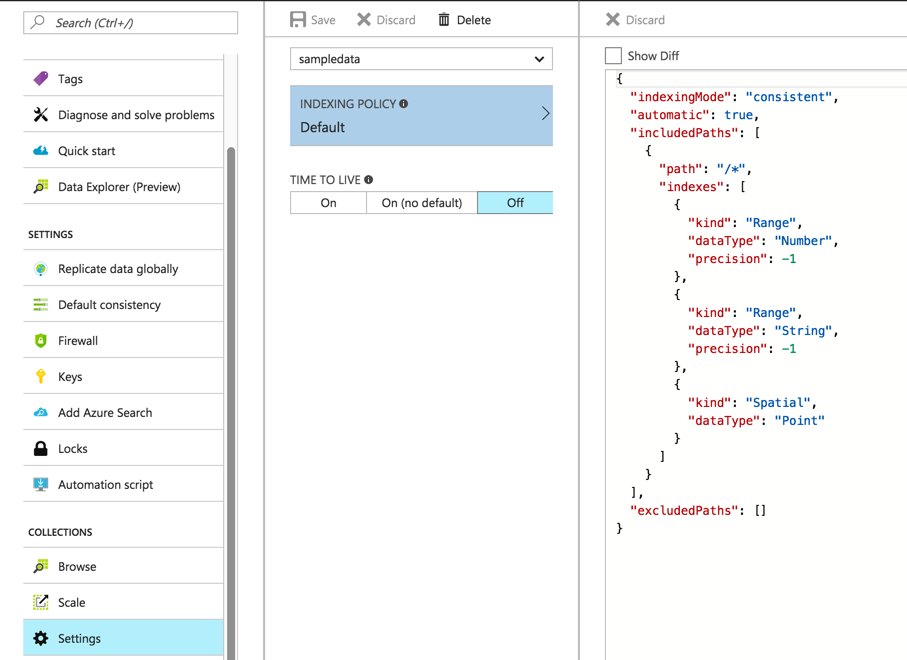The image size is (907, 660).
Task: Click the X icon of JSON pane Discard
Action: pos(613,20)
